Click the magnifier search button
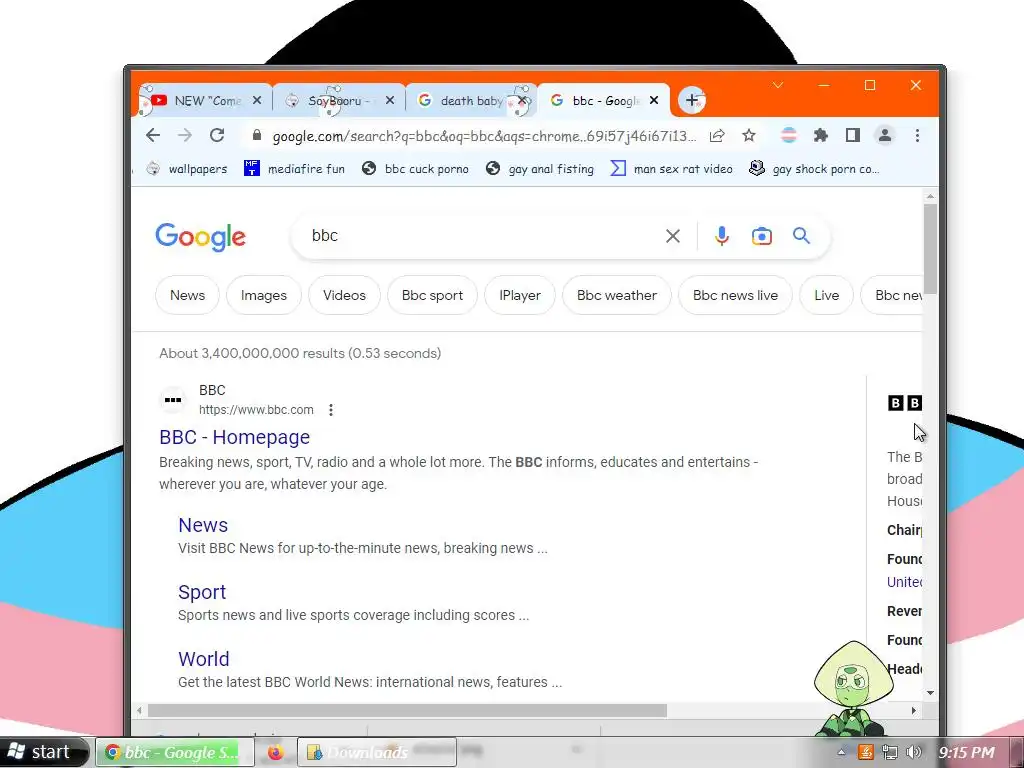1024x768 pixels. coord(801,235)
